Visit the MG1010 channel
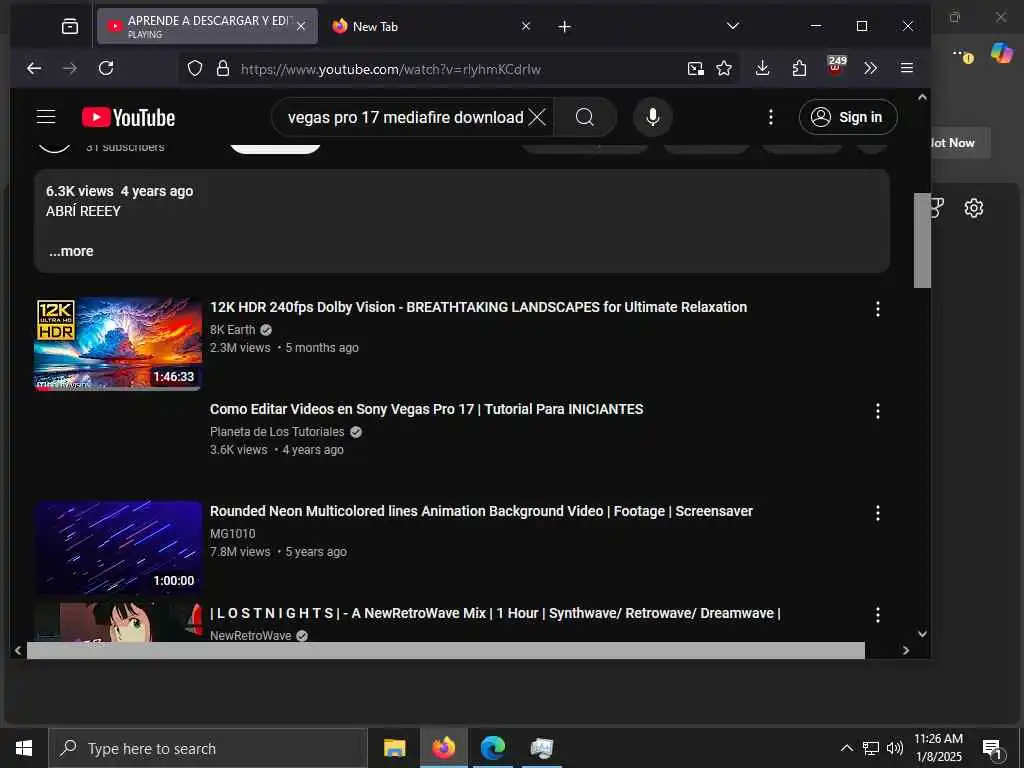The image size is (1024, 768). click(232, 534)
